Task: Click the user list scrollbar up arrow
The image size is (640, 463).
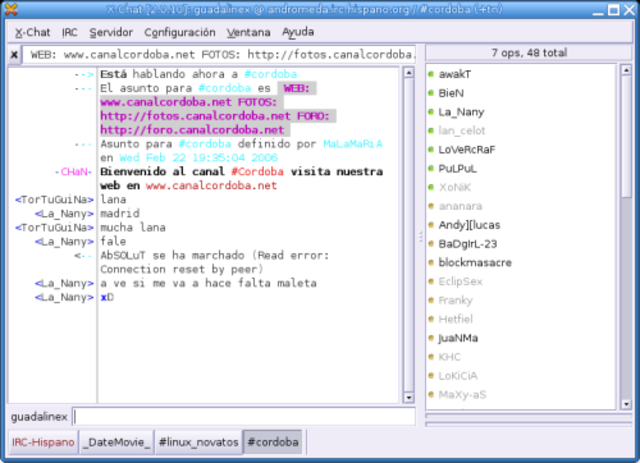Action: [x=627, y=70]
